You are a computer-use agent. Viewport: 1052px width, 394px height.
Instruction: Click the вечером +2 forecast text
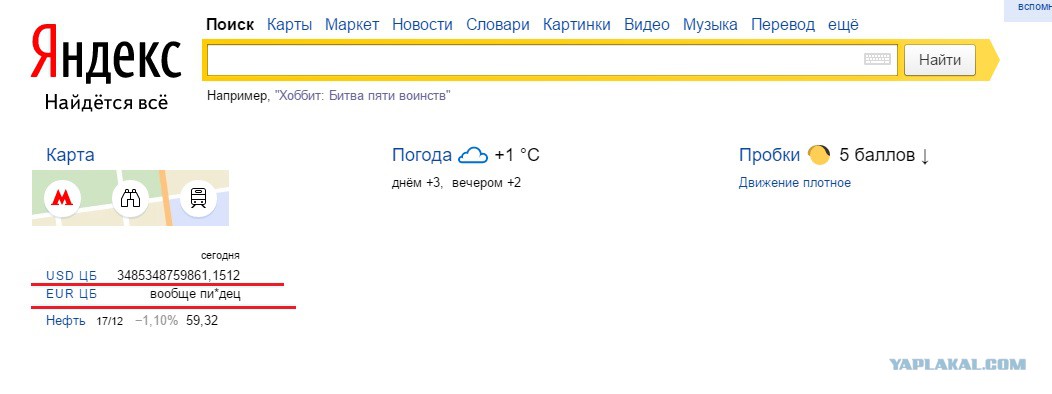486,183
